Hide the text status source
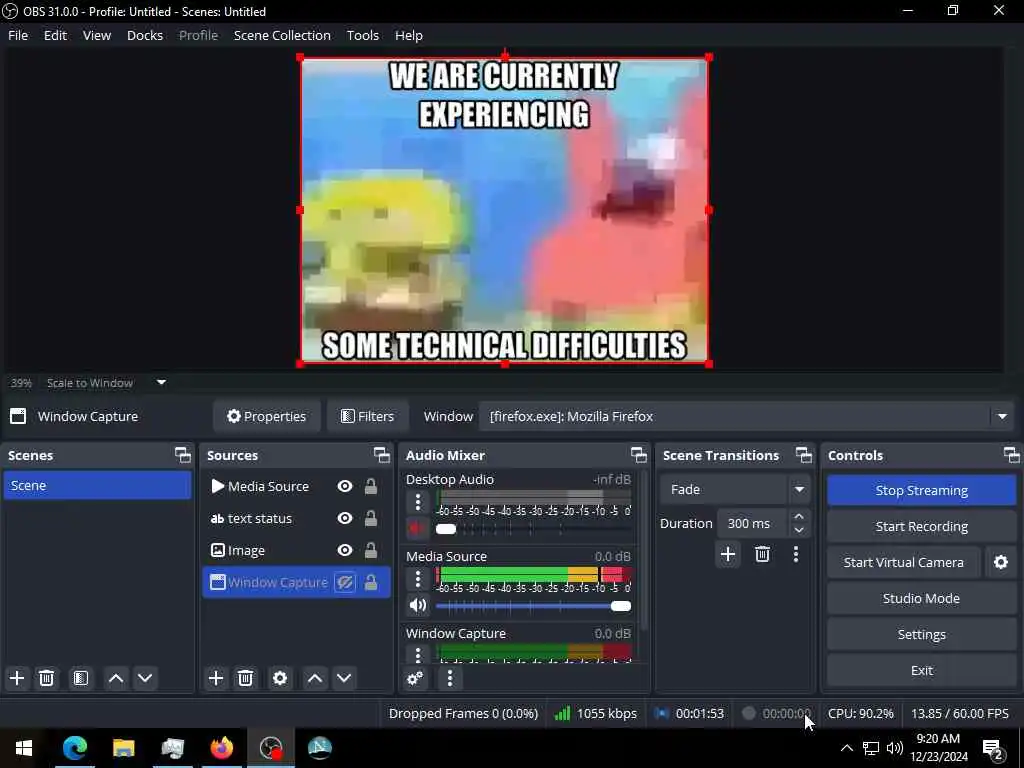1024x768 pixels. [x=345, y=518]
